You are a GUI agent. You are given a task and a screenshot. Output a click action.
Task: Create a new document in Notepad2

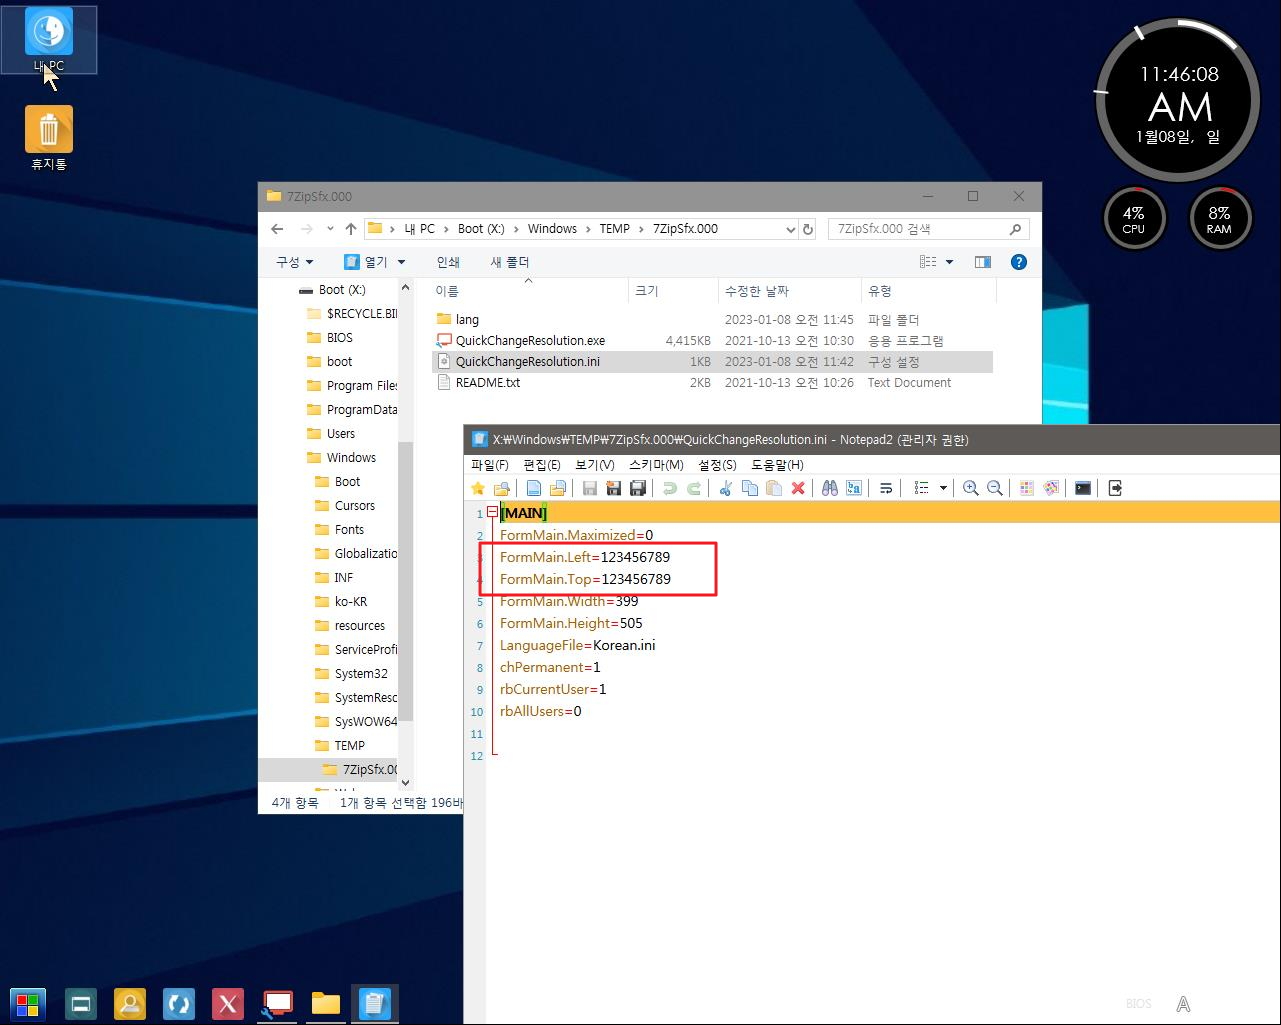tap(534, 488)
